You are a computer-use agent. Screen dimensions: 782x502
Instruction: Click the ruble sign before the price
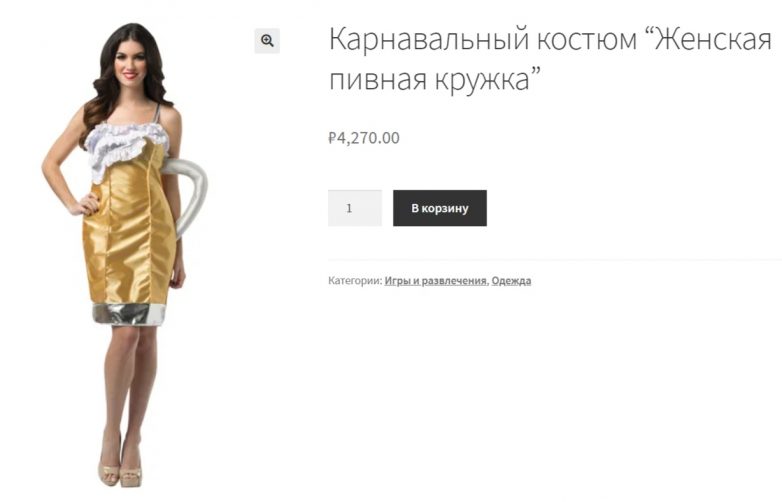point(332,138)
